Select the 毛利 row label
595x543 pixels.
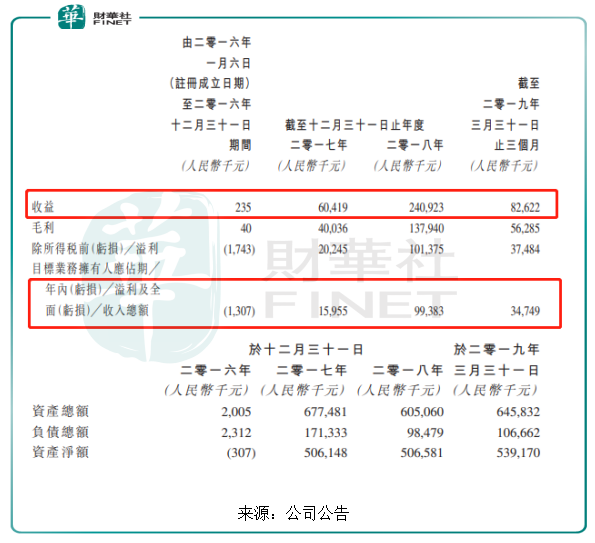[x=43, y=228]
